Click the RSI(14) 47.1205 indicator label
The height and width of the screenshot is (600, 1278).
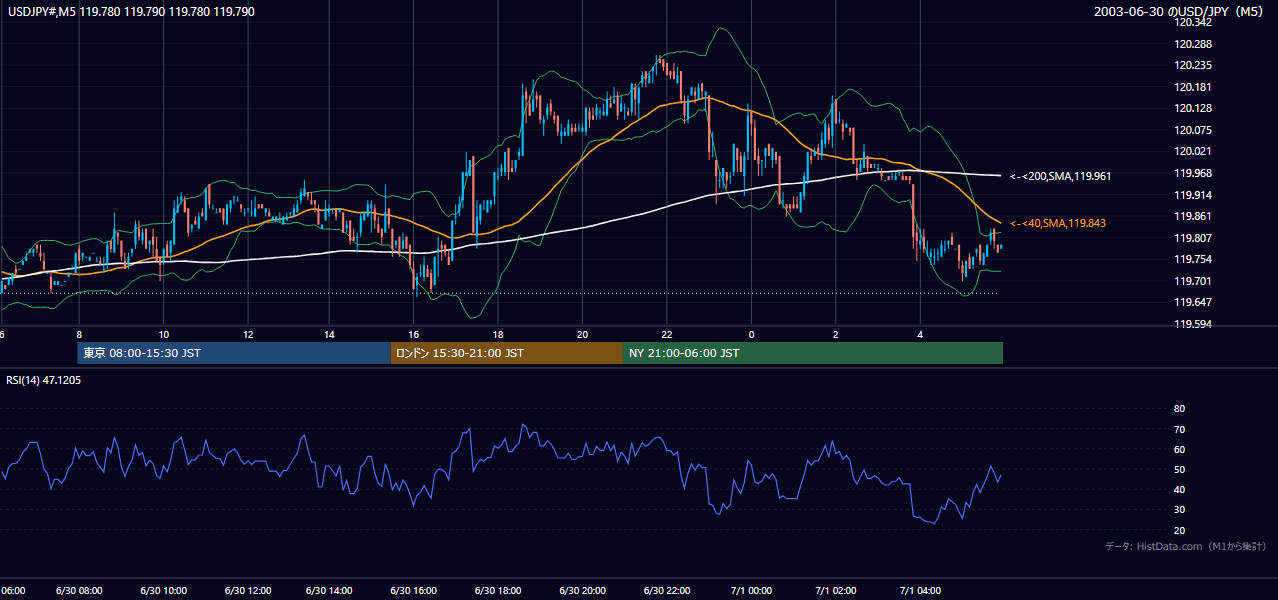(44, 380)
